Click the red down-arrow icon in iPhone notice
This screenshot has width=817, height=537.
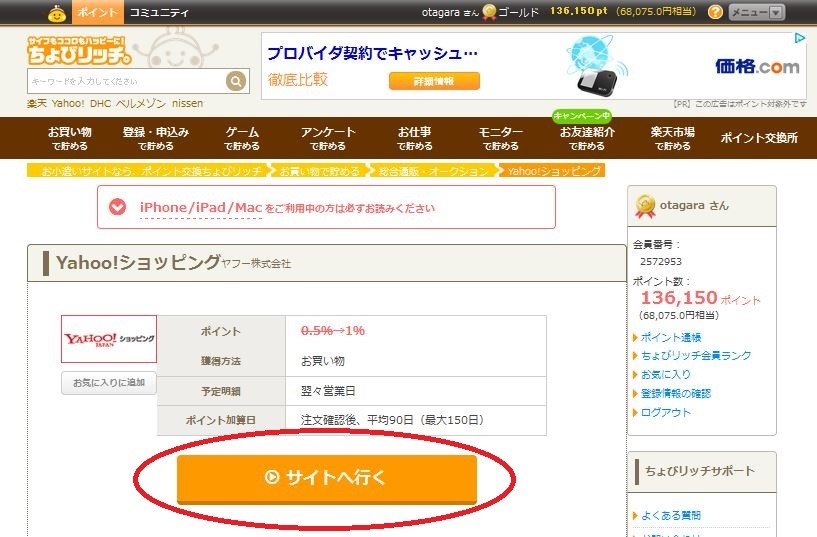(117, 207)
